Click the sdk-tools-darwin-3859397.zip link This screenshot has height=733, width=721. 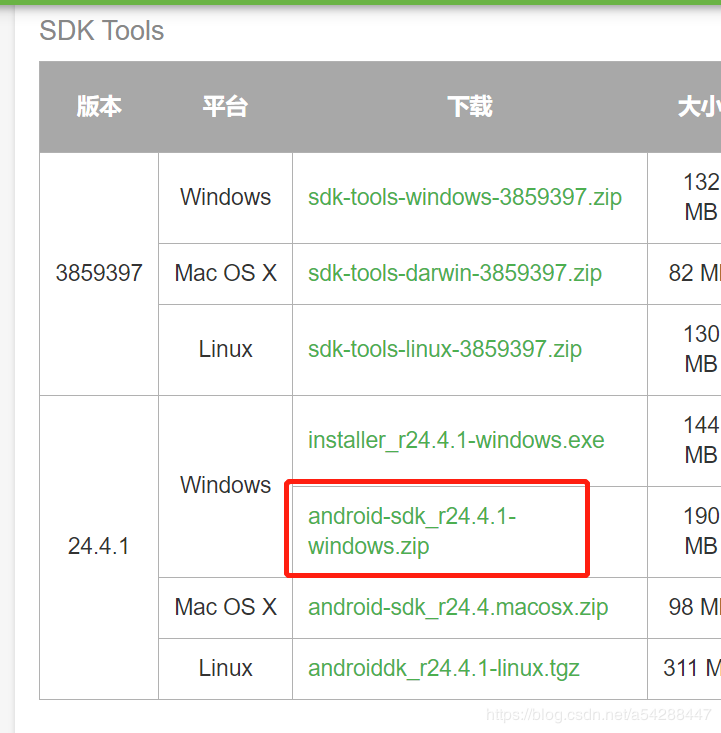pyautogui.click(x=454, y=273)
